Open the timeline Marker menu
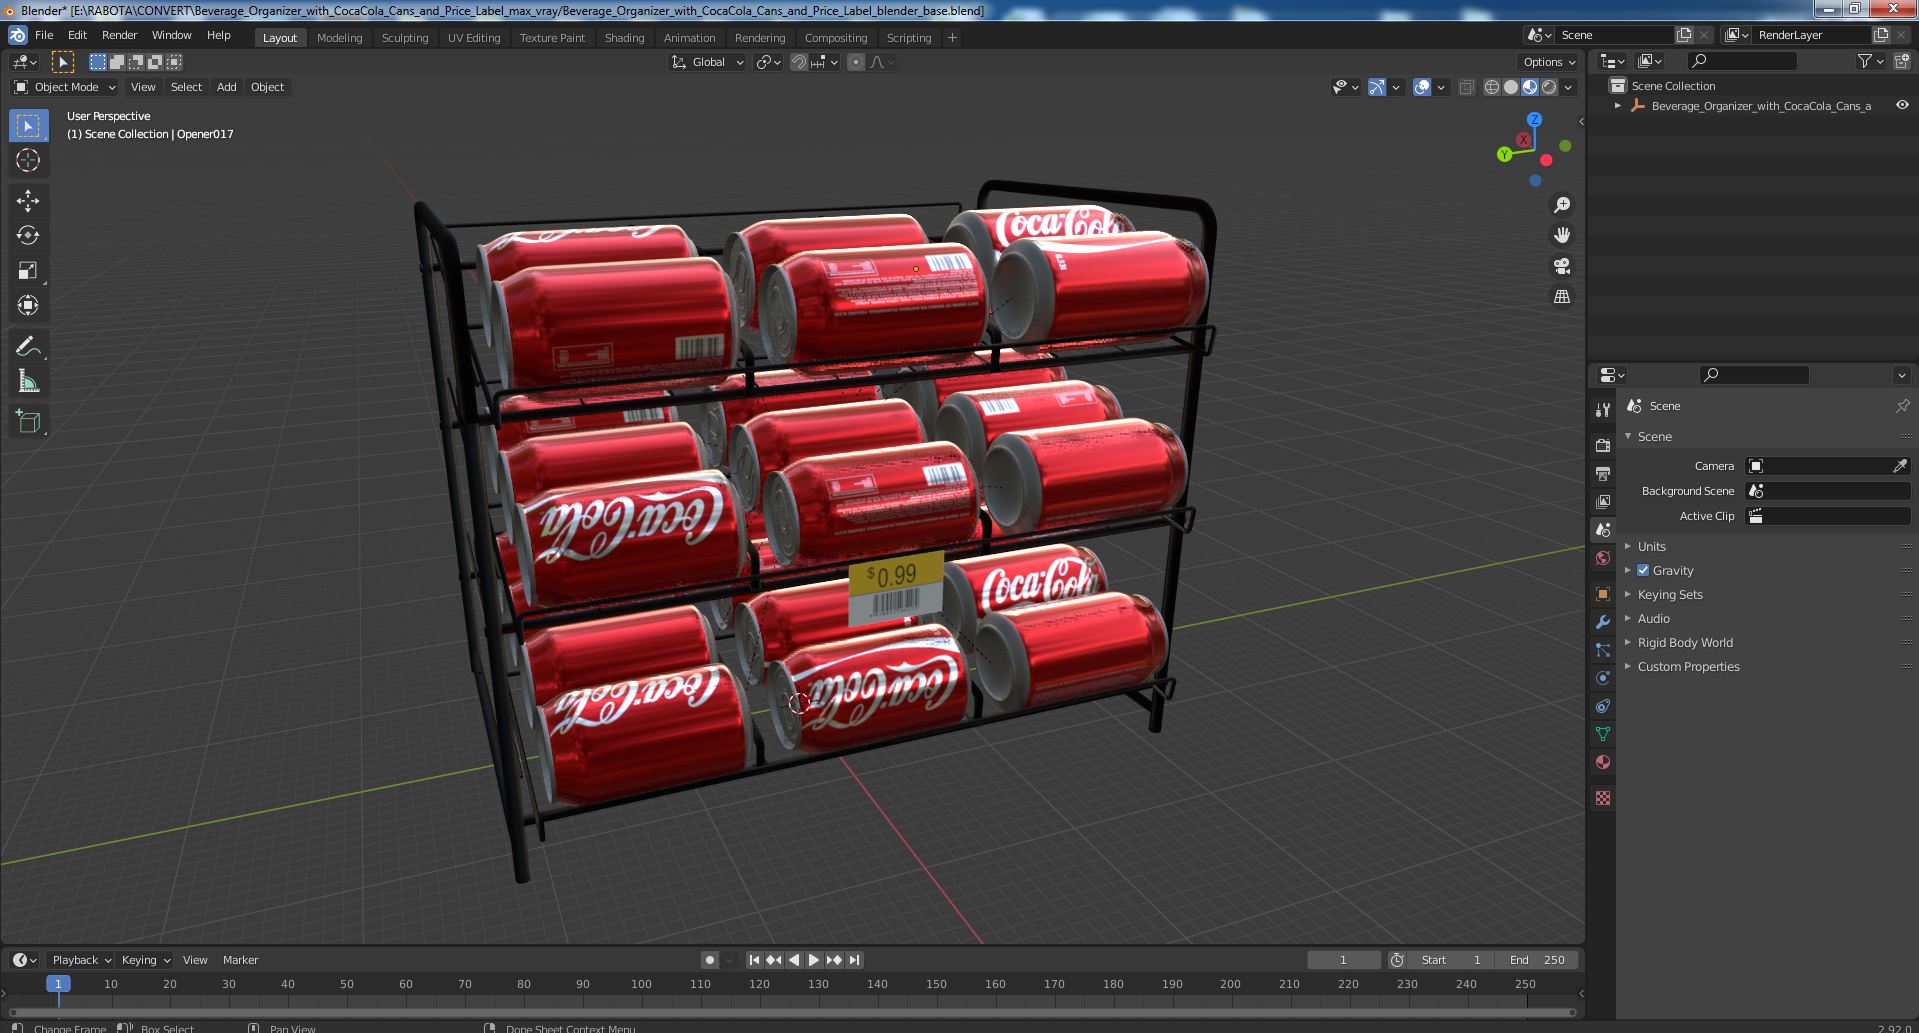The image size is (1919, 1033). [240, 960]
